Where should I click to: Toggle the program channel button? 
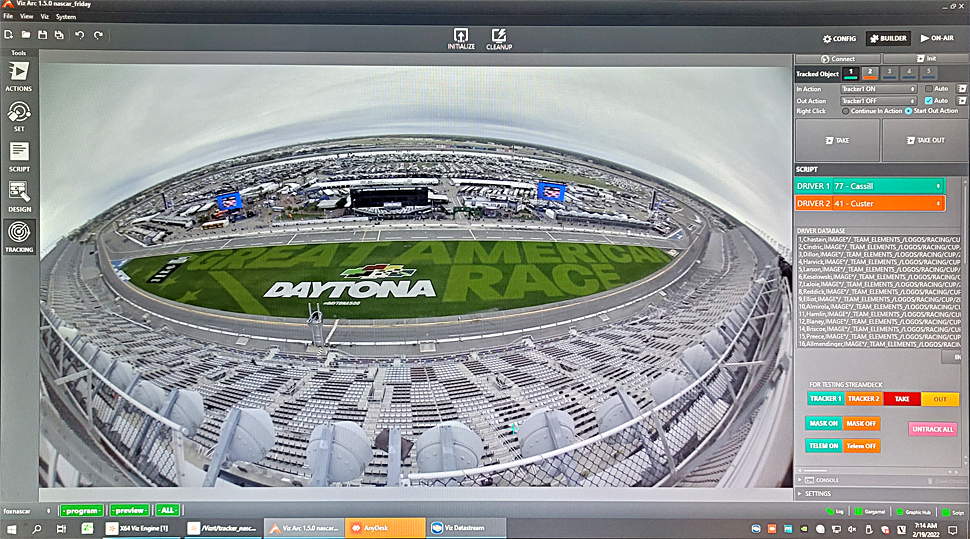[82, 511]
